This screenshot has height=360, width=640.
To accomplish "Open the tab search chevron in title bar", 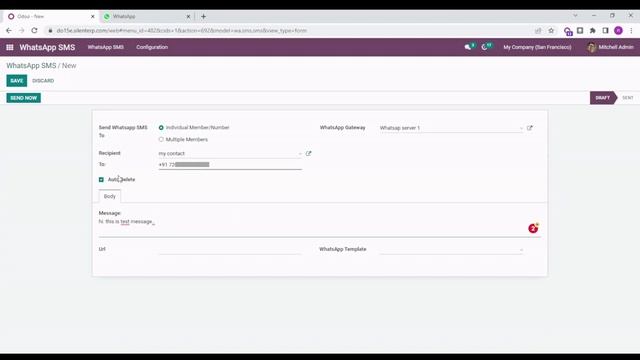I will pos(575,16).
